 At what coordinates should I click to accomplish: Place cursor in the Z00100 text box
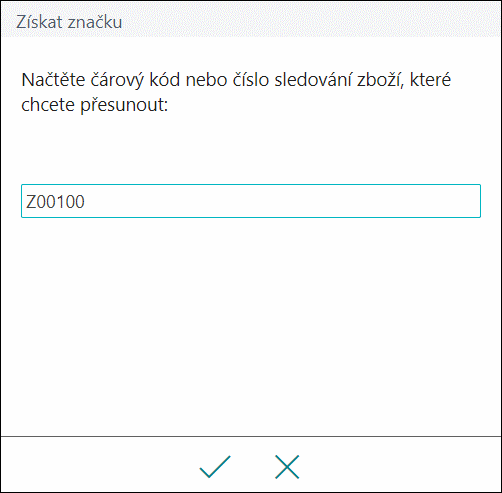click(x=251, y=201)
